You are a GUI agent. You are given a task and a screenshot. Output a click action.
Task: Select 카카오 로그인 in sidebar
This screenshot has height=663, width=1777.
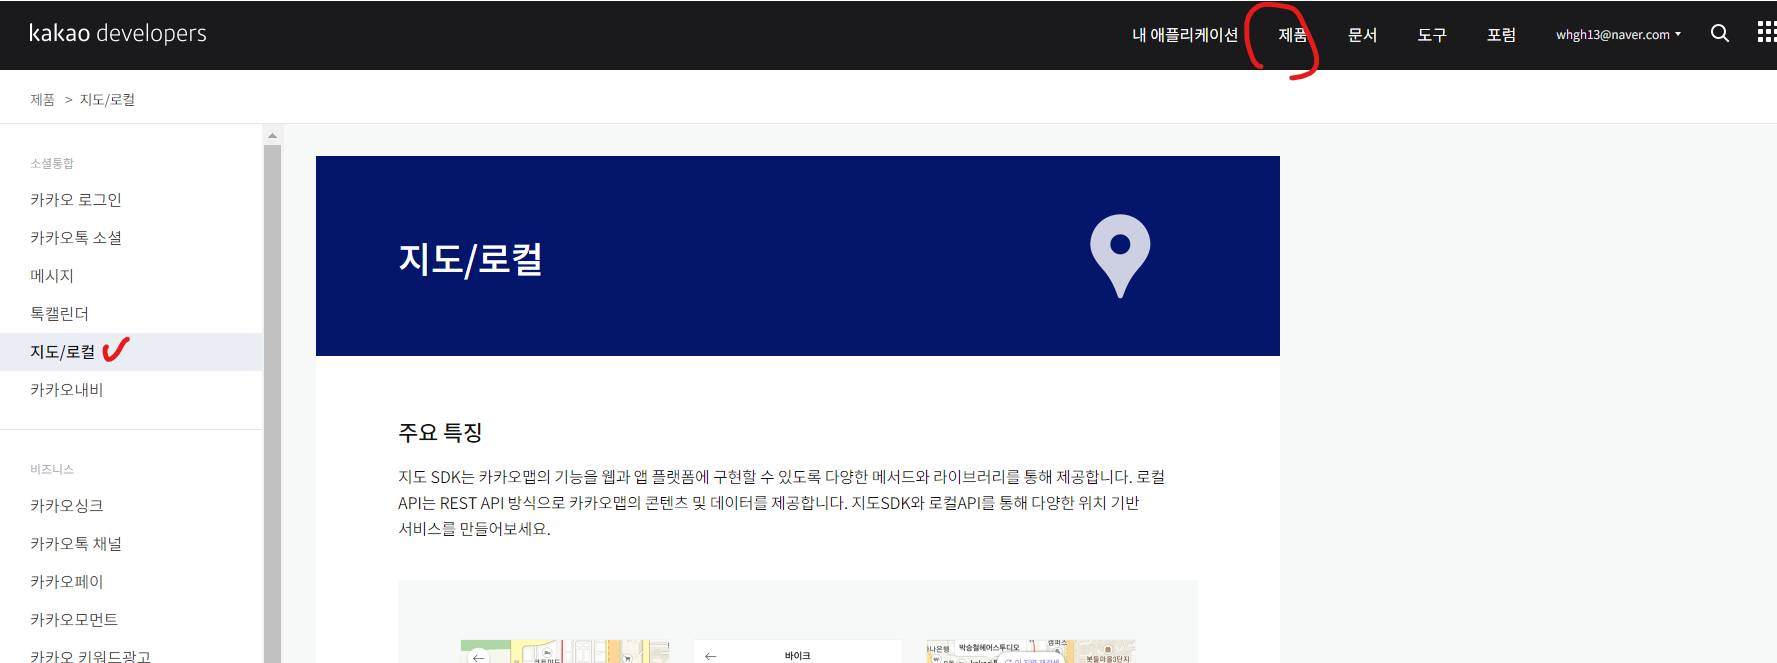[x=76, y=200]
